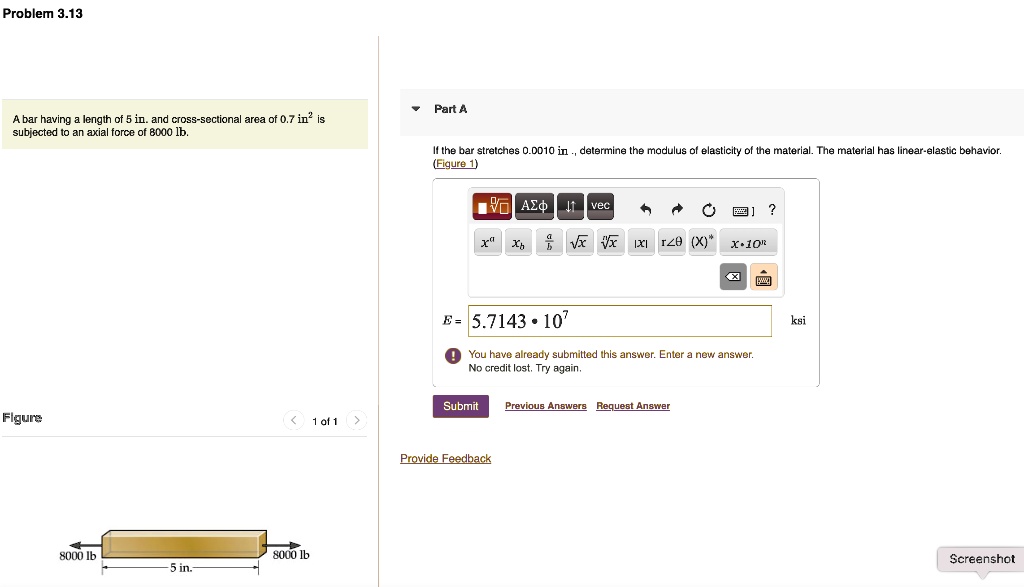Viewport: 1024px width, 587px height.
Task: Toggle the arrows palette in the editor
Action: click(x=569, y=206)
